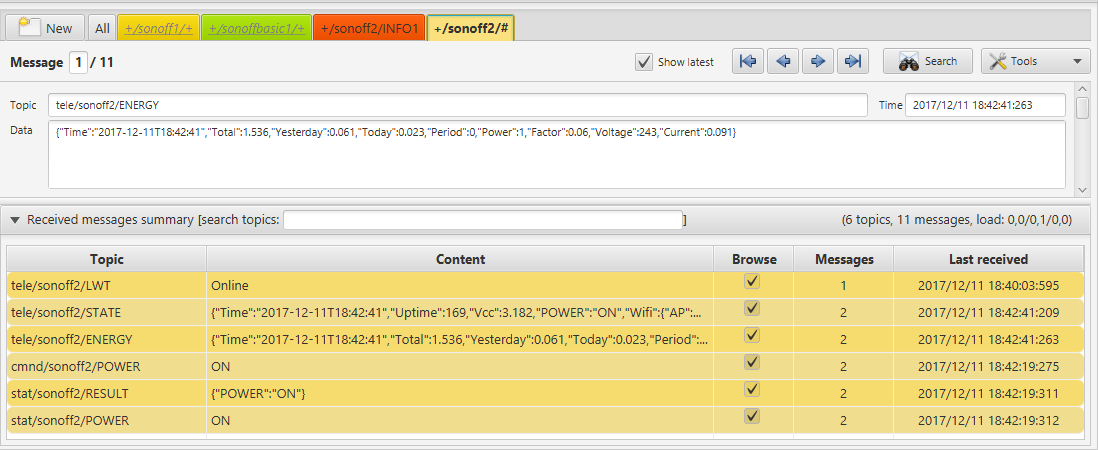Uncheck Browse for cmnd/sonoff2/POWER

click(x=752, y=363)
